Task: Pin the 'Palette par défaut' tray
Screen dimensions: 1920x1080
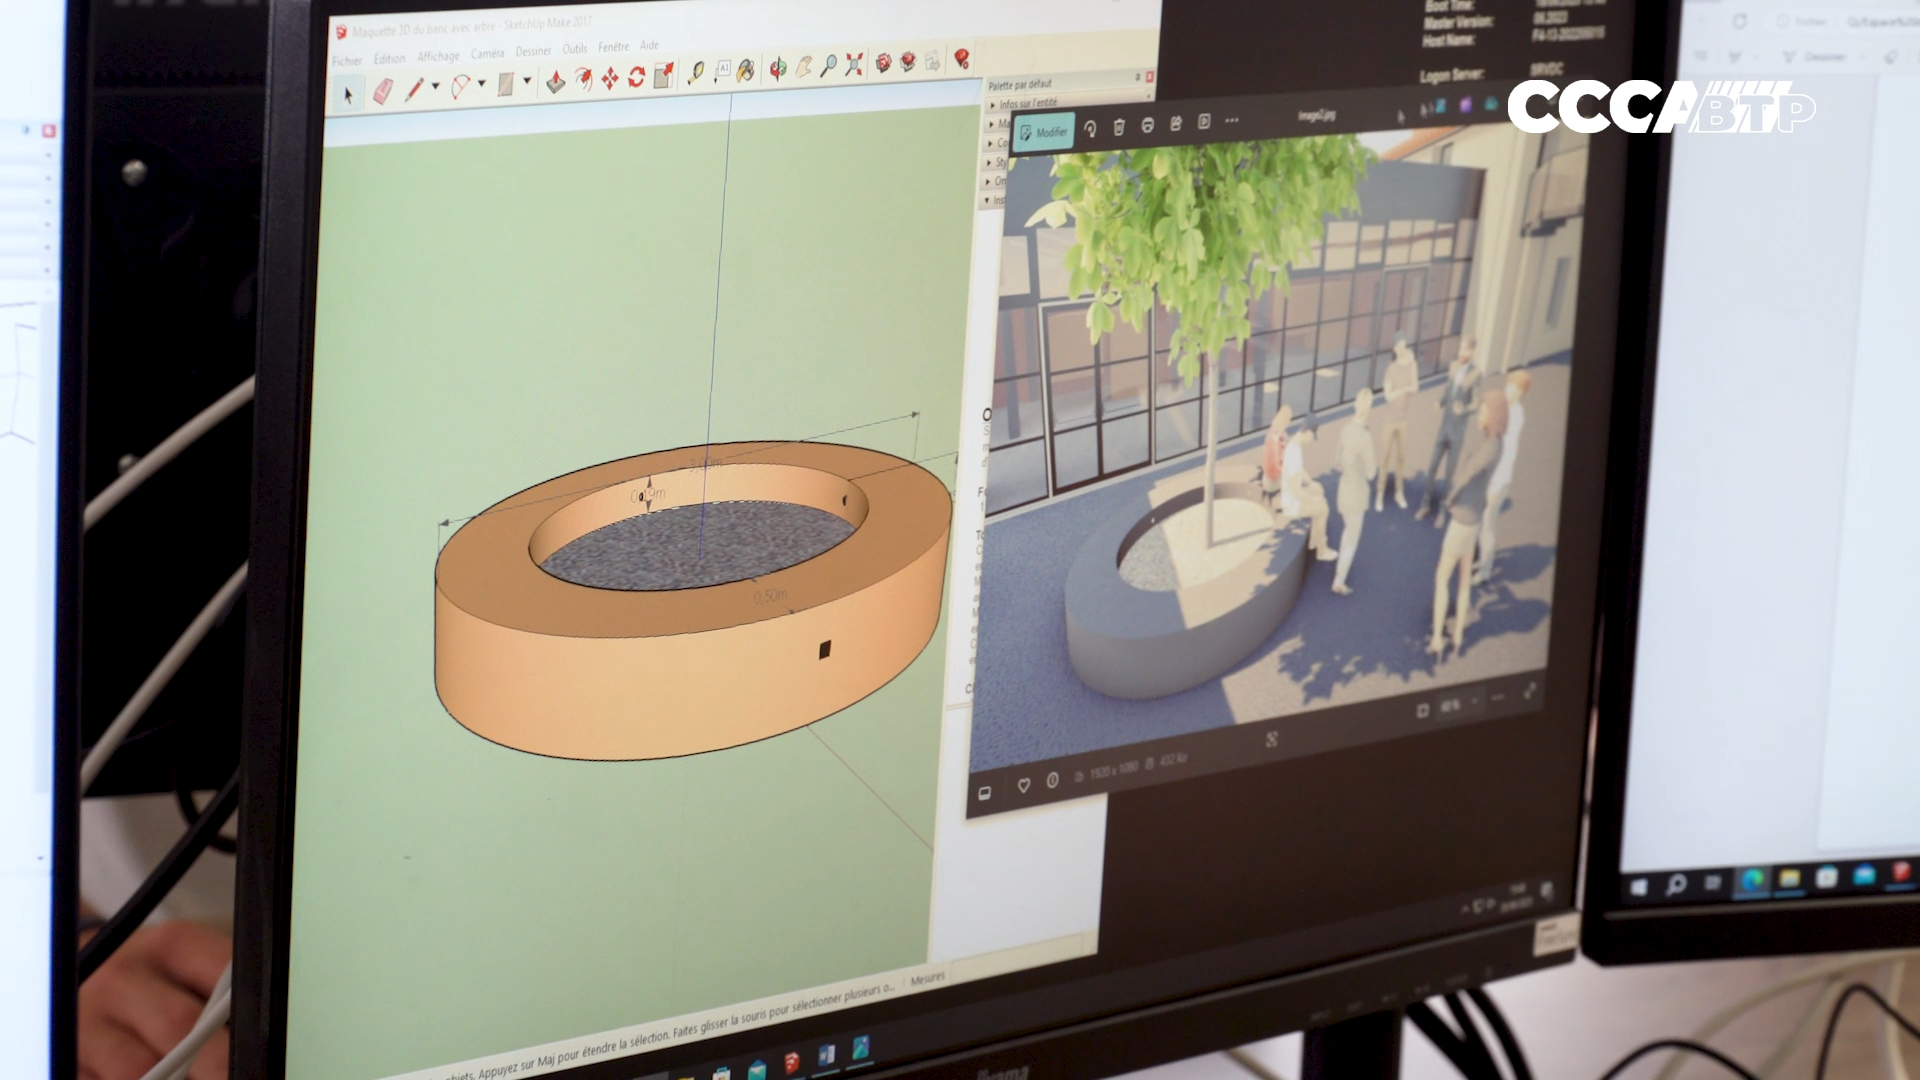Action: click(x=1137, y=78)
